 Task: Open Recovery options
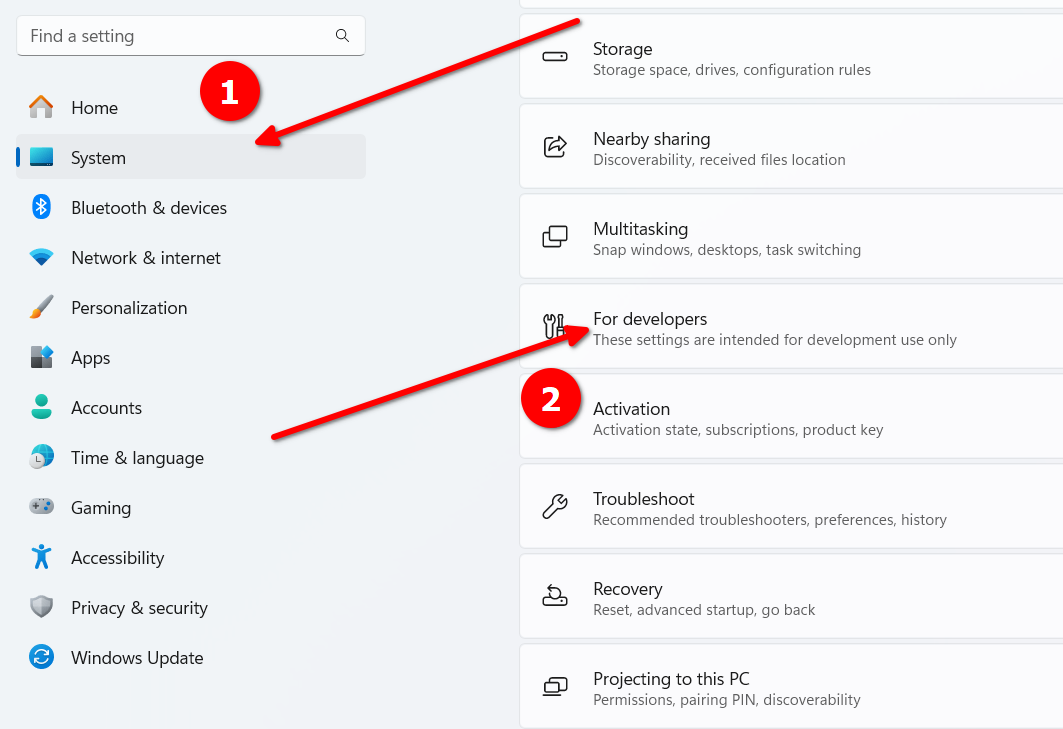[x=791, y=597]
